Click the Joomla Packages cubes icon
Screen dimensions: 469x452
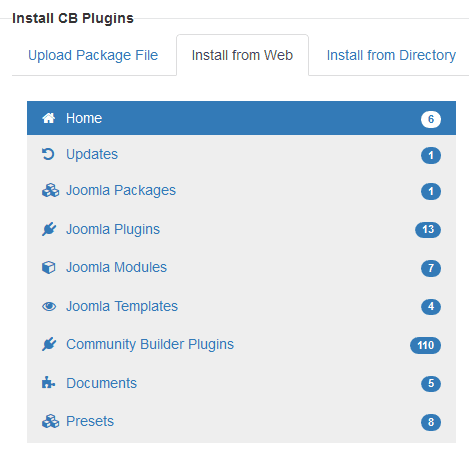(50, 190)
